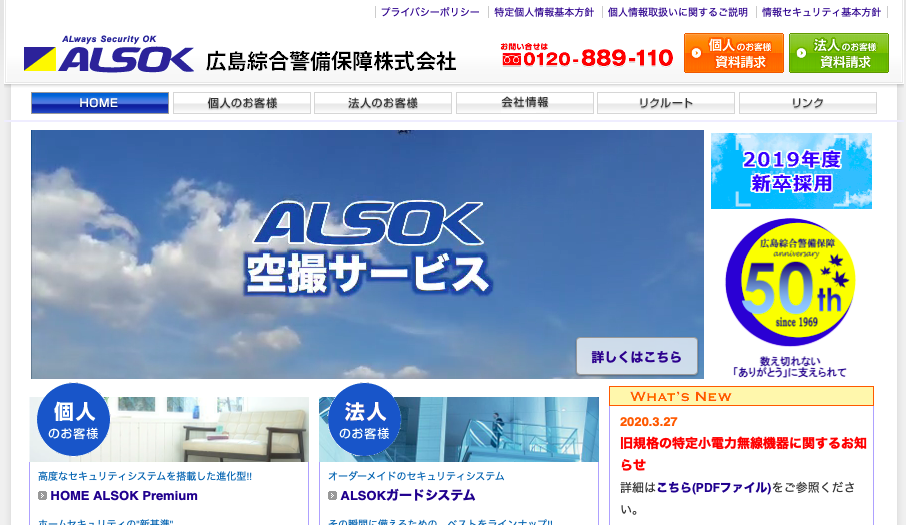Screen dimensions: 906x525
Task: Click the free-dial icon beside 0120-889-110
Action: (511, 59)
